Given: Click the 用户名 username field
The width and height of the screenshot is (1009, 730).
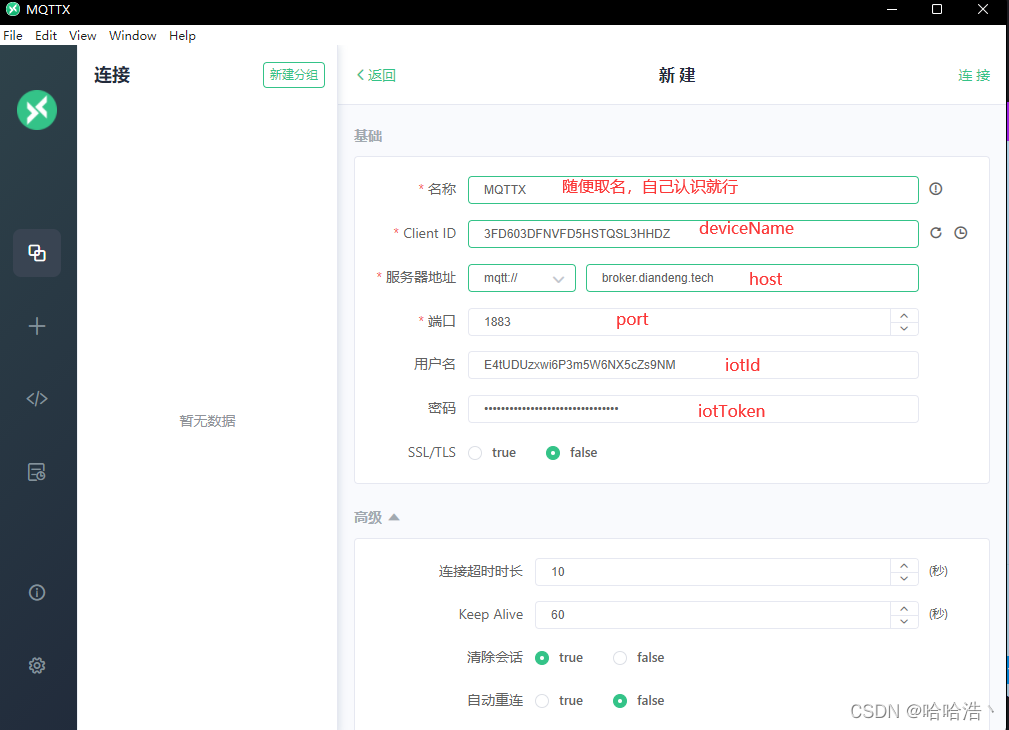Looking at the screenshot, I should [x=693, y=365].
